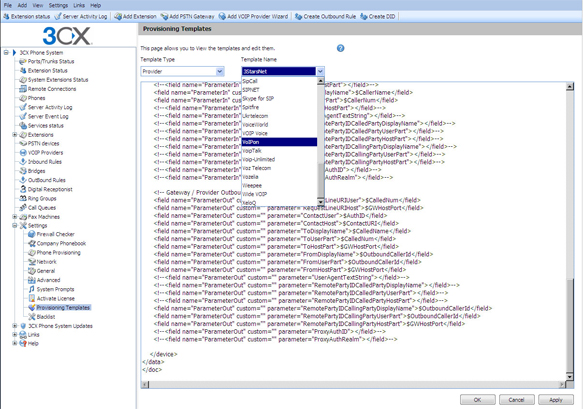Open the help icon on Provisioning page

pyautogui.click(x=340, y=48)
